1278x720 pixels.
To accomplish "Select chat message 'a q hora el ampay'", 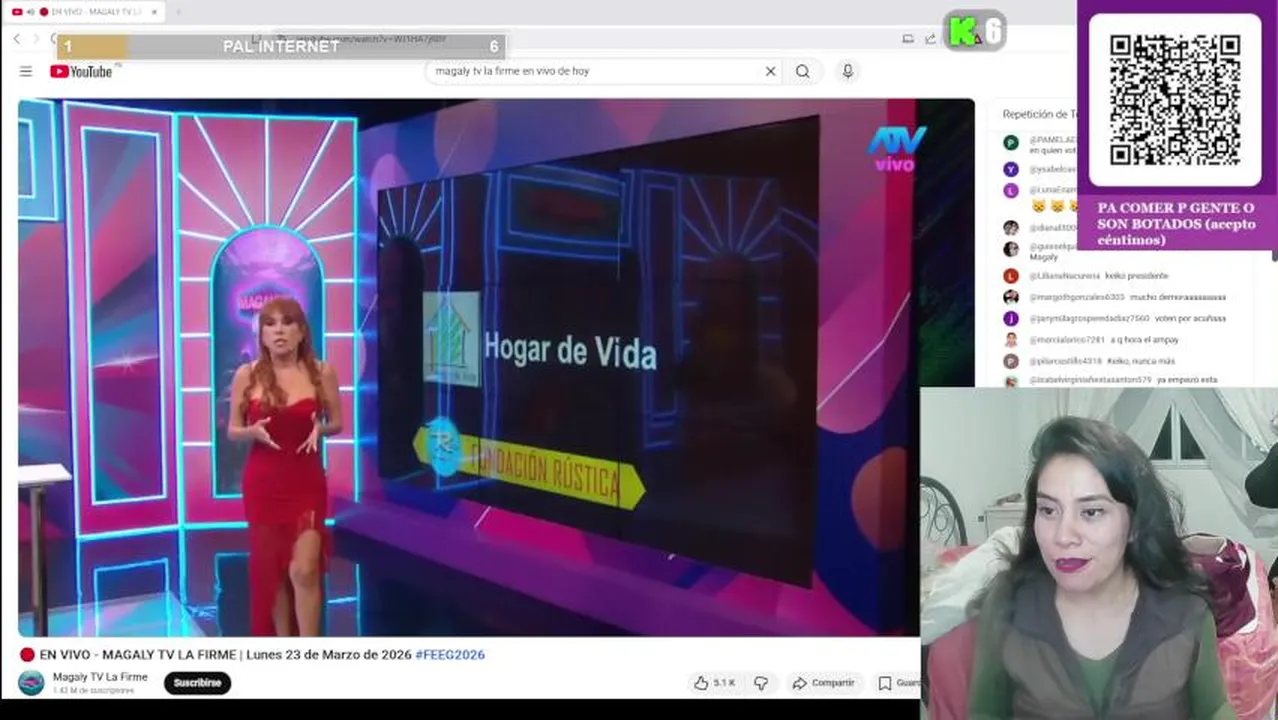I will click(x=1144, y=340).
